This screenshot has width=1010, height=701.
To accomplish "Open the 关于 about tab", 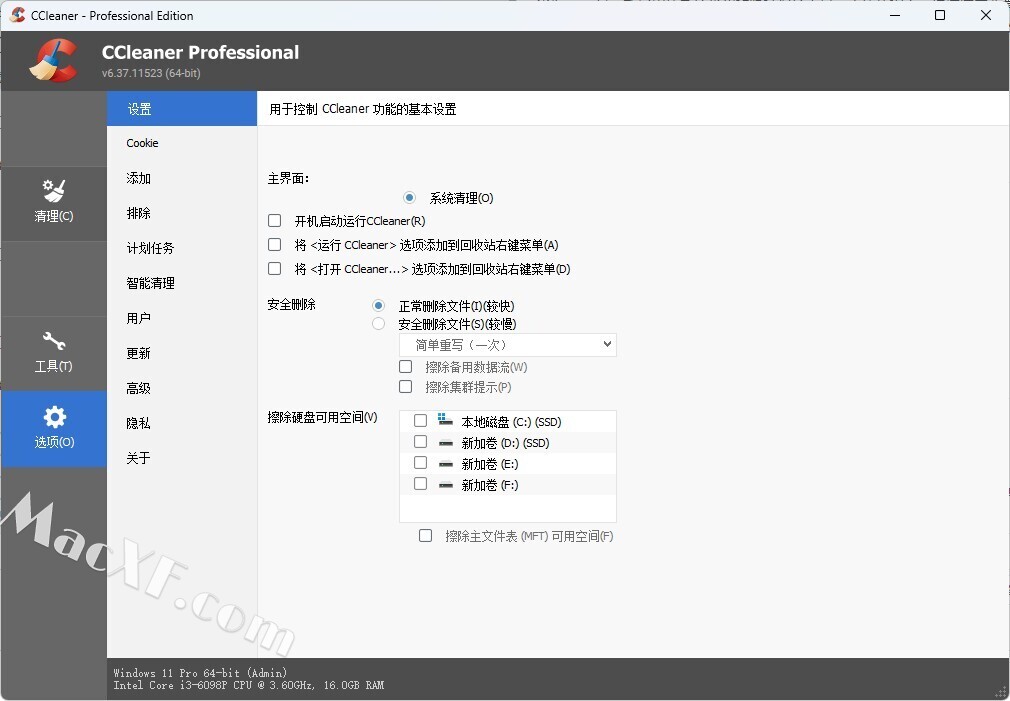I will point(182,458).
